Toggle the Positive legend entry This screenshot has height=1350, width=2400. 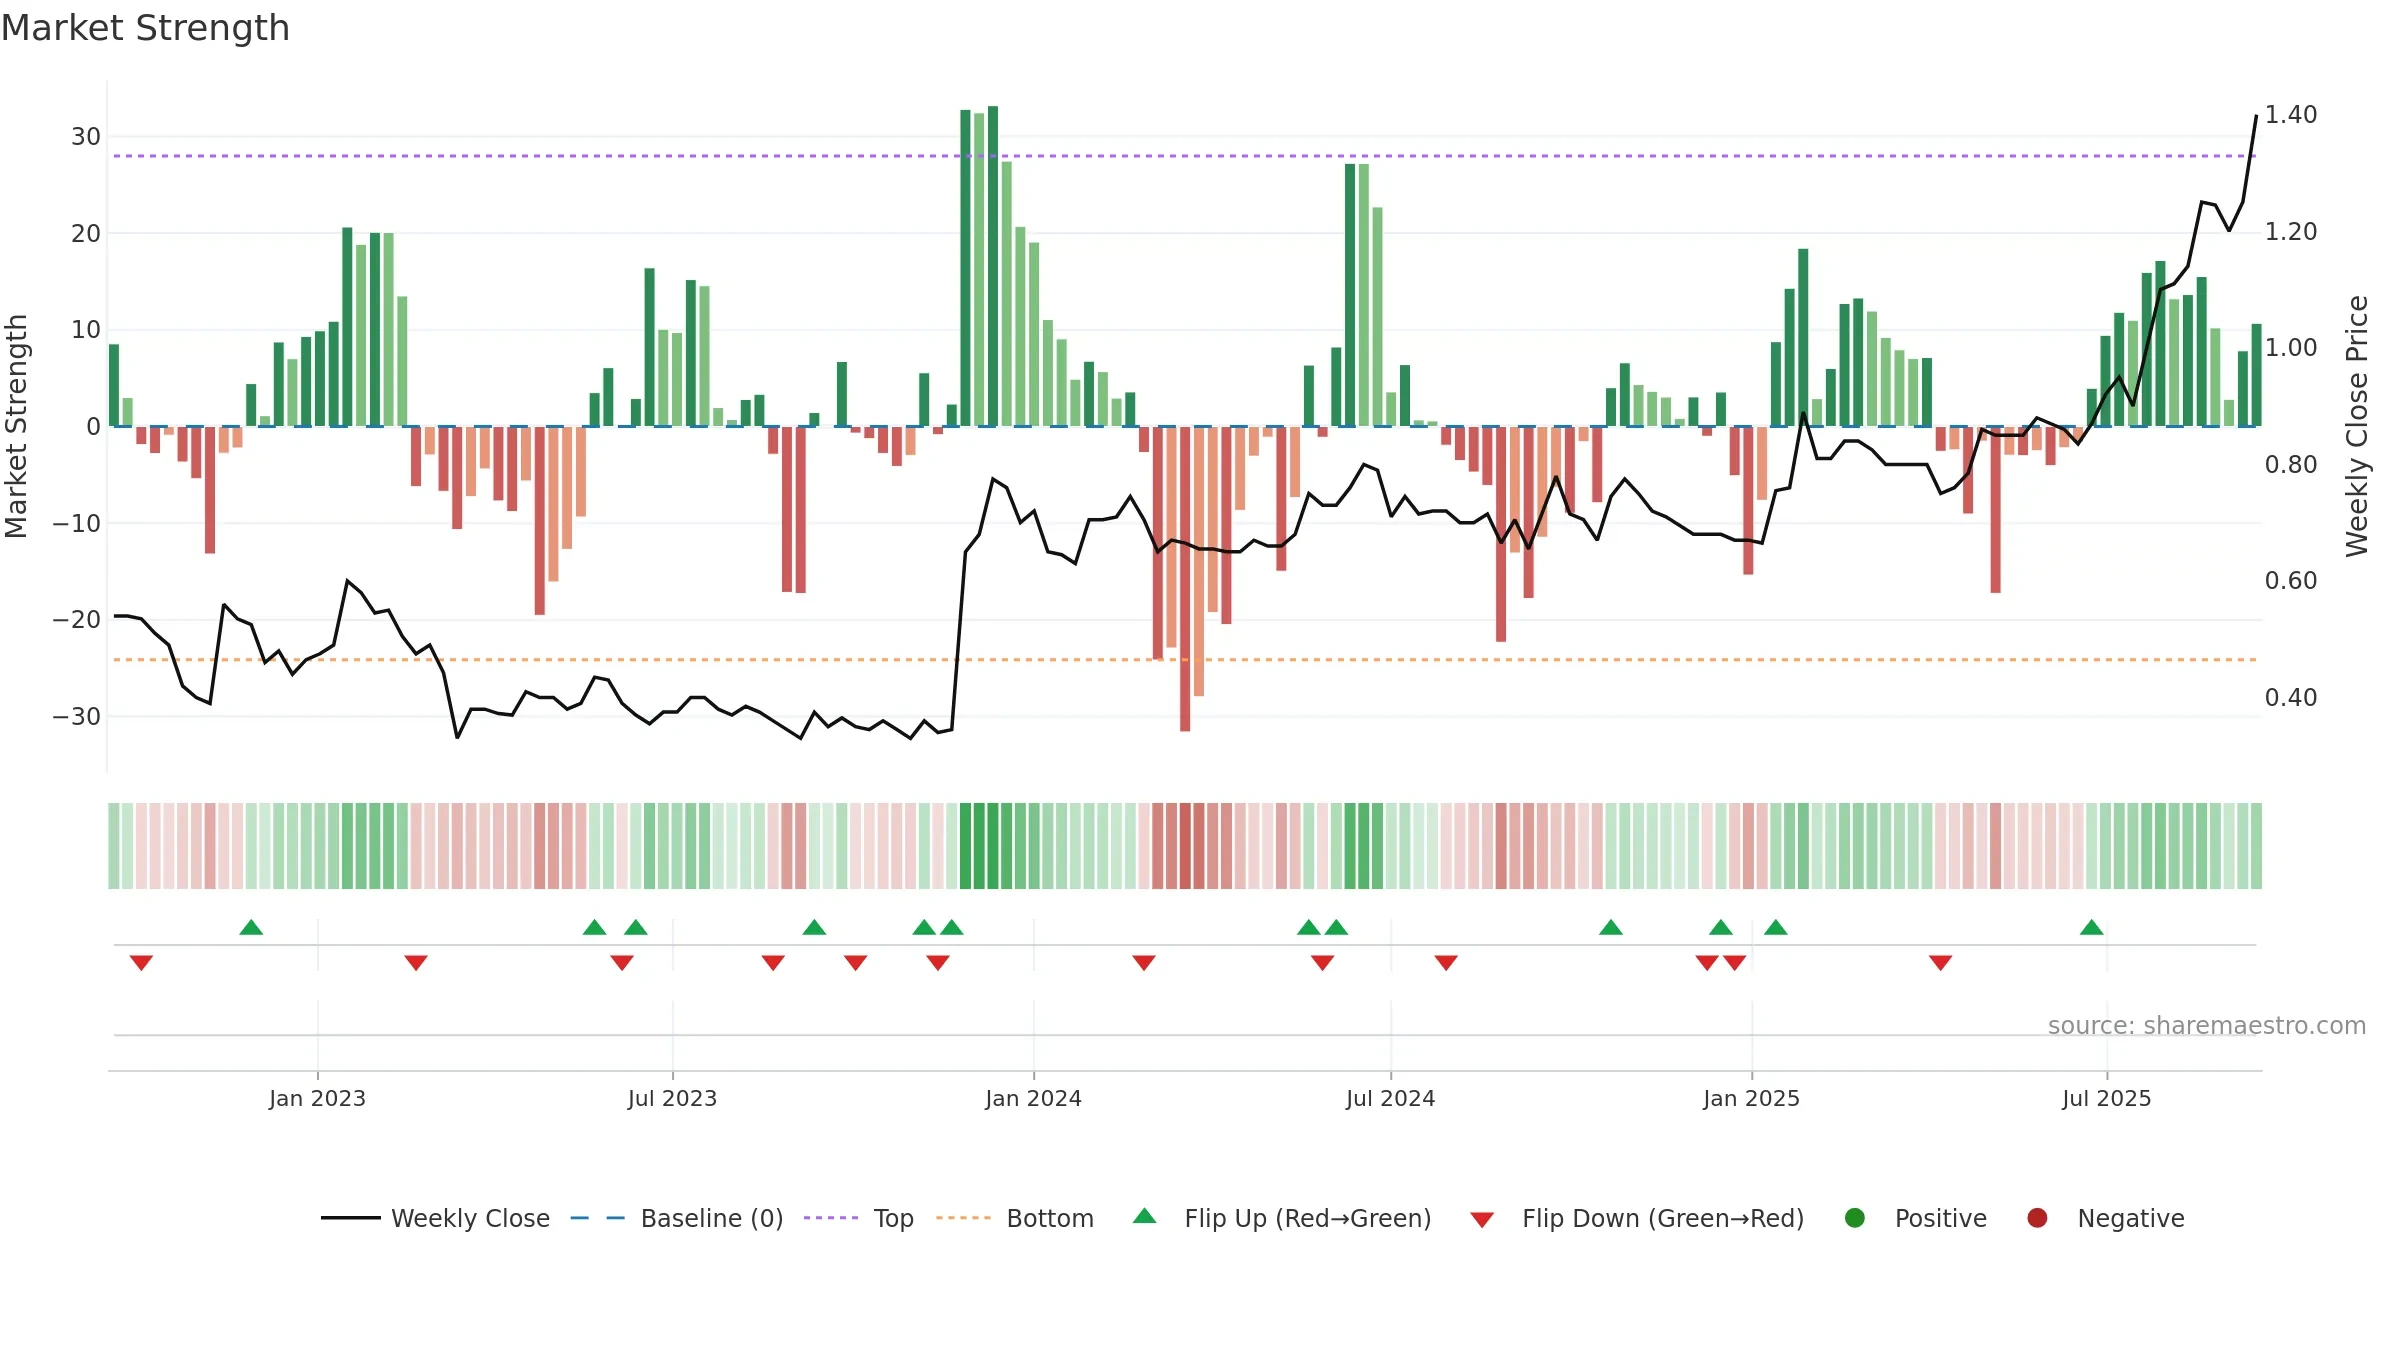[1915, 1218]
